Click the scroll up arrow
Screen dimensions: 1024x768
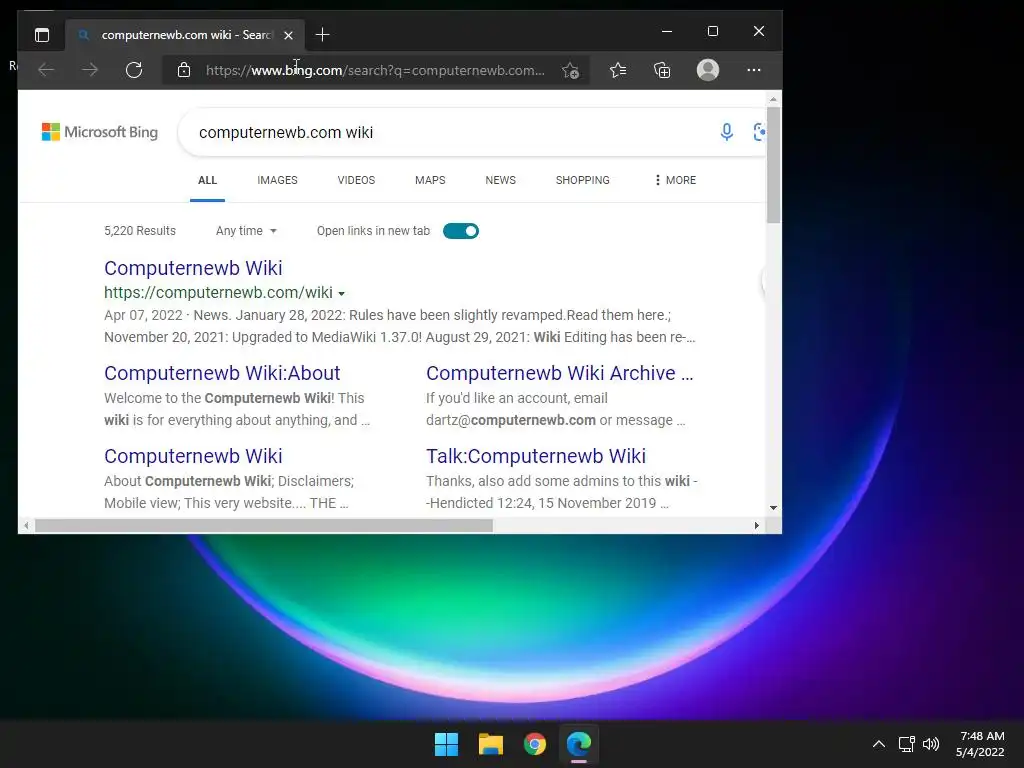[x=773, y=99]
